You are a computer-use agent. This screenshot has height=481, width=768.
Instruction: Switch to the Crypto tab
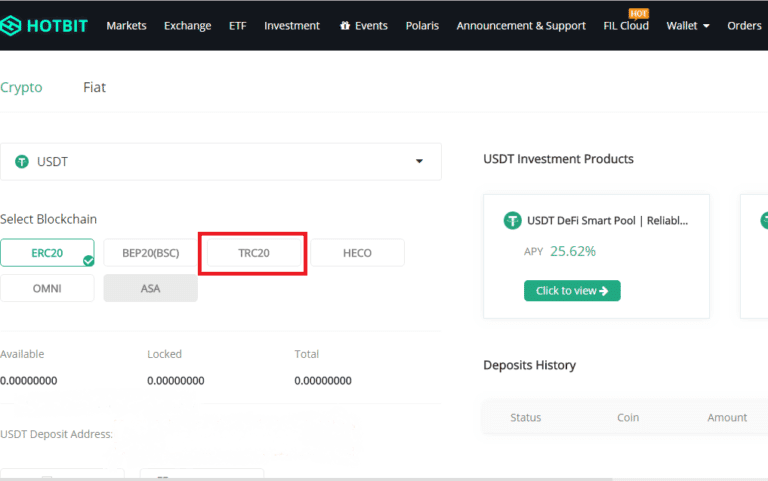tap(21, 87)
